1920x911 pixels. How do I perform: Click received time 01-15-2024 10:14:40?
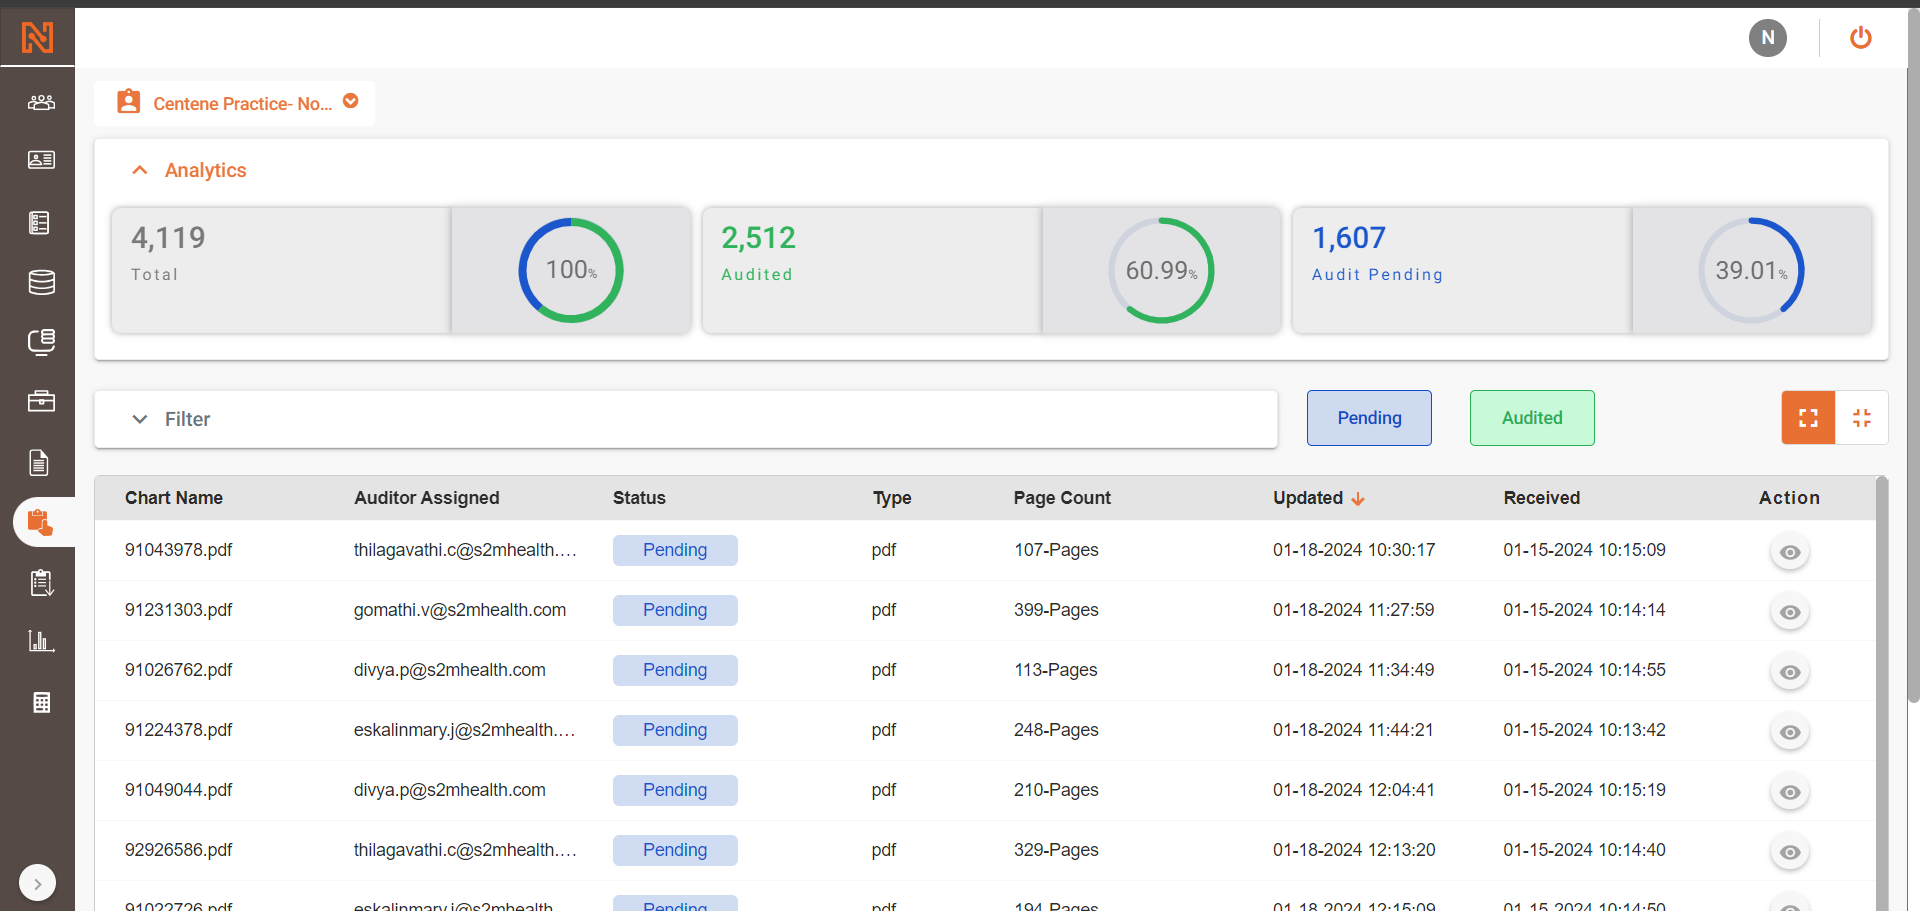pyautogui.click(x=1584, y=850)
